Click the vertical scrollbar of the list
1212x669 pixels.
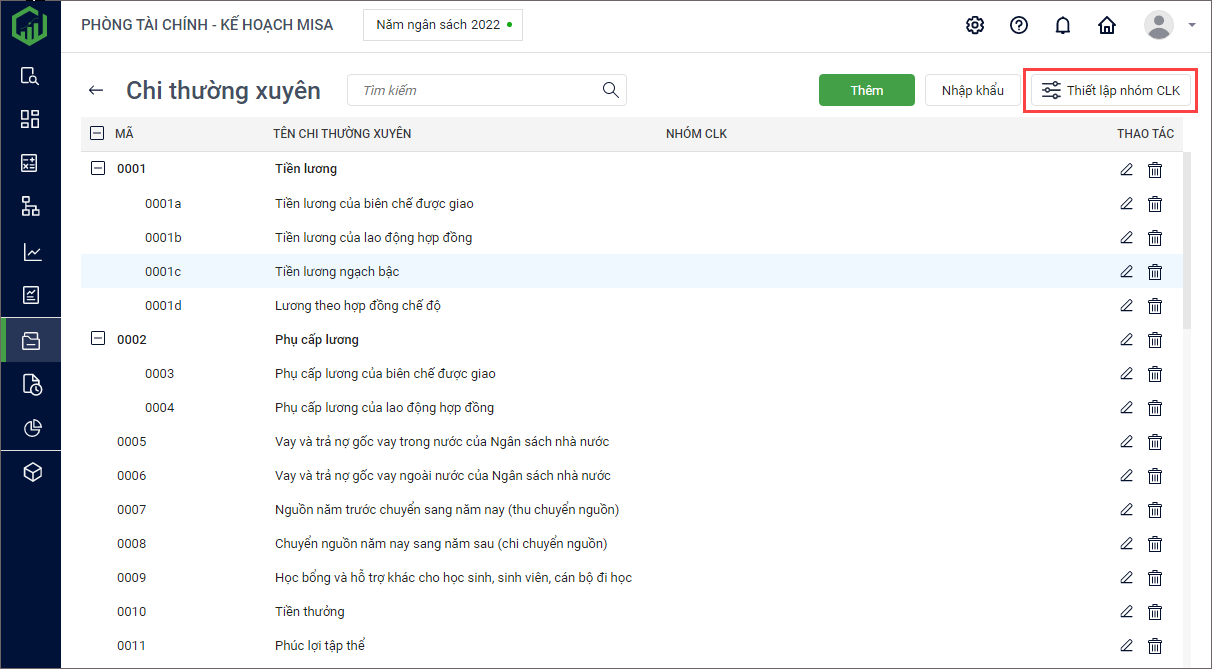[1187, 240]
